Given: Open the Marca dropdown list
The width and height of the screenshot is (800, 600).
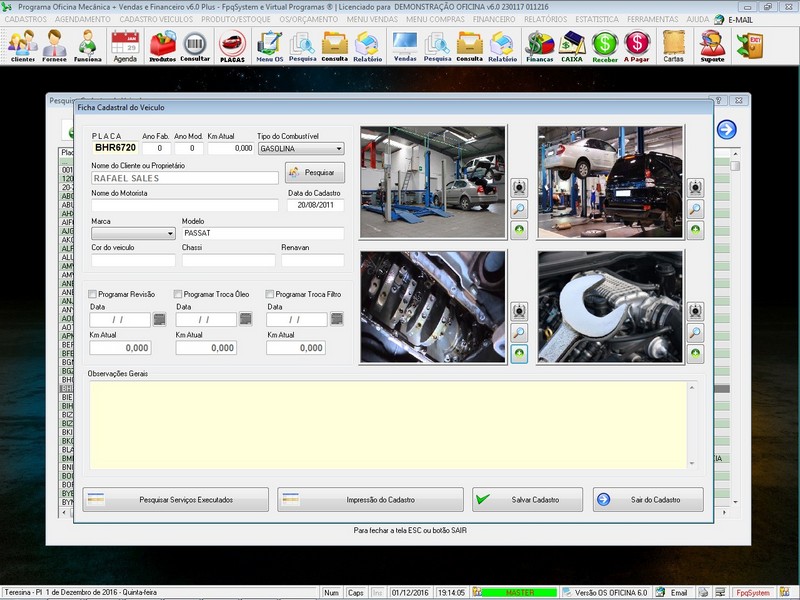Looking at the screenshot, I should pyautogui.click(x=169, y=234).
